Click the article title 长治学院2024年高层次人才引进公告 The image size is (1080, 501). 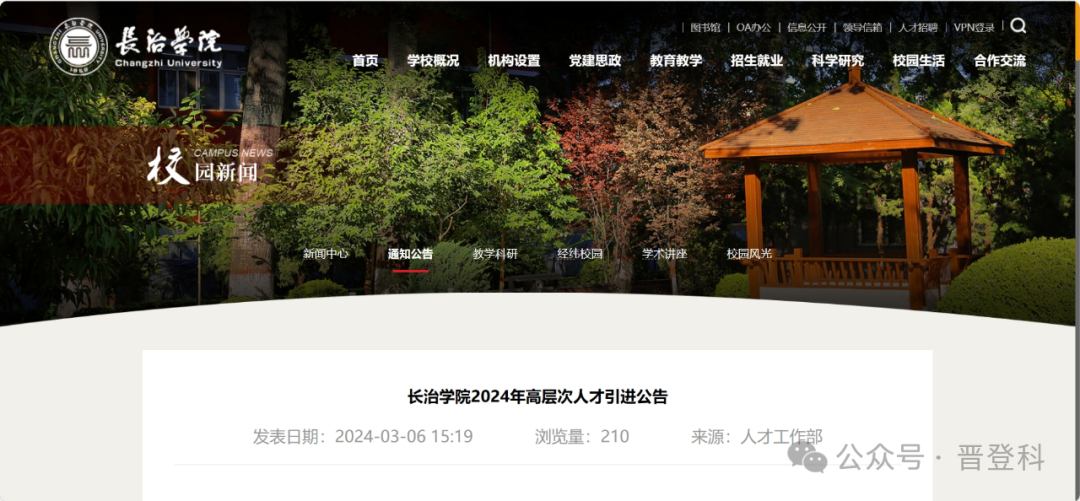[538, 397]
